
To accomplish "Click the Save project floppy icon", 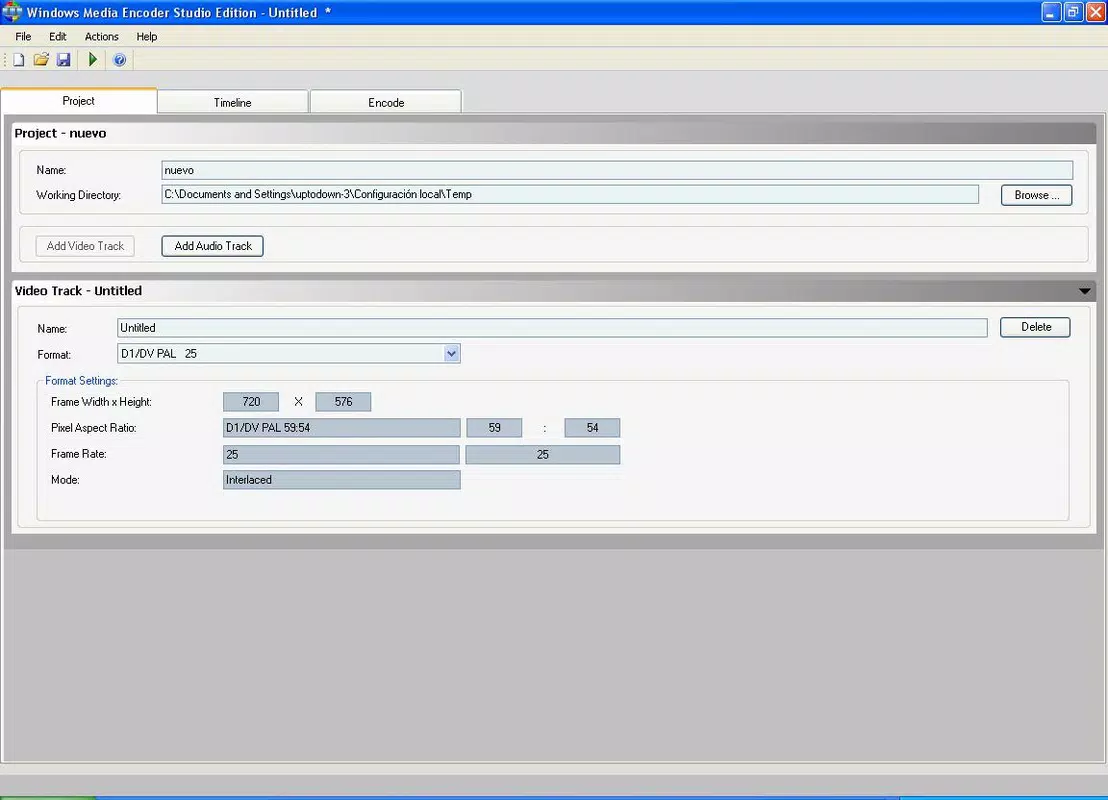I will pyautogui.click(x=64, y=60).
